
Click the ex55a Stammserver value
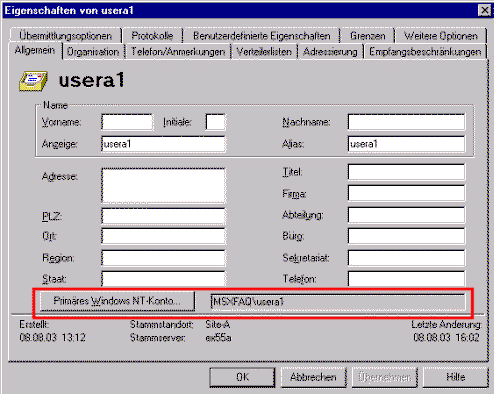coord(218,338)
